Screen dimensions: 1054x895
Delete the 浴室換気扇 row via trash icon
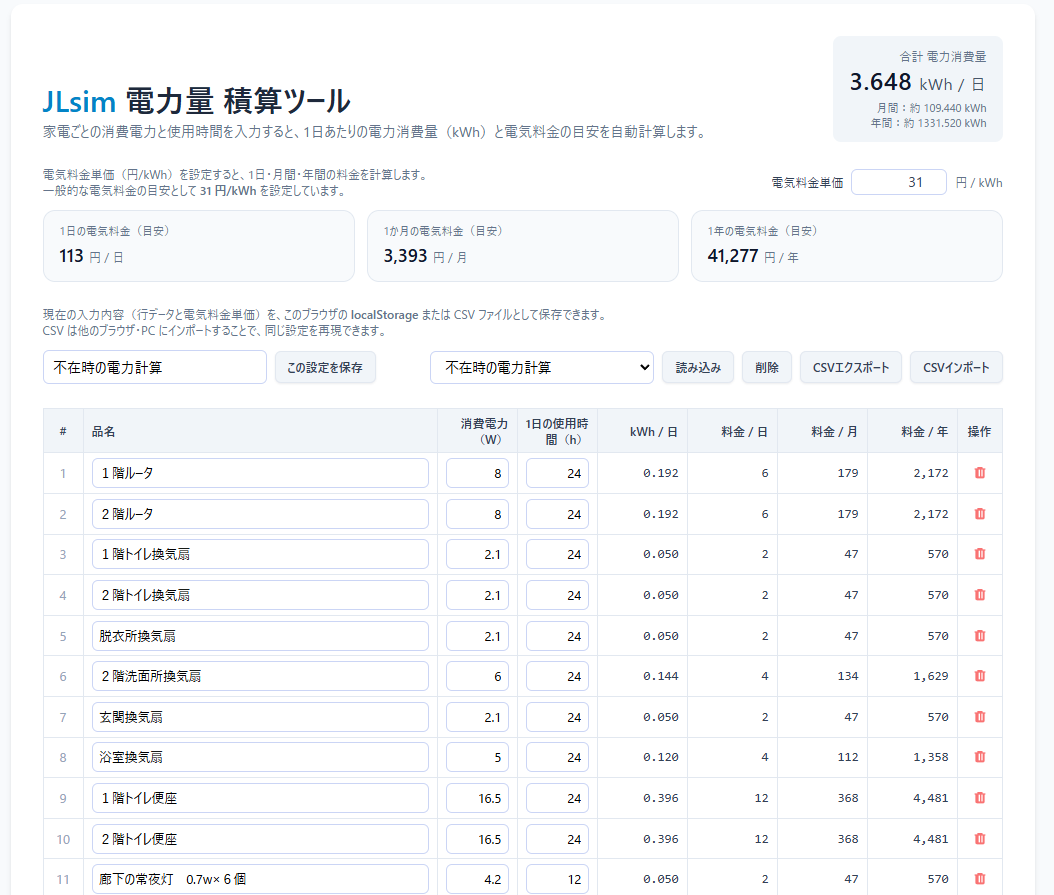pyautogui.click(x=979, y=757)
